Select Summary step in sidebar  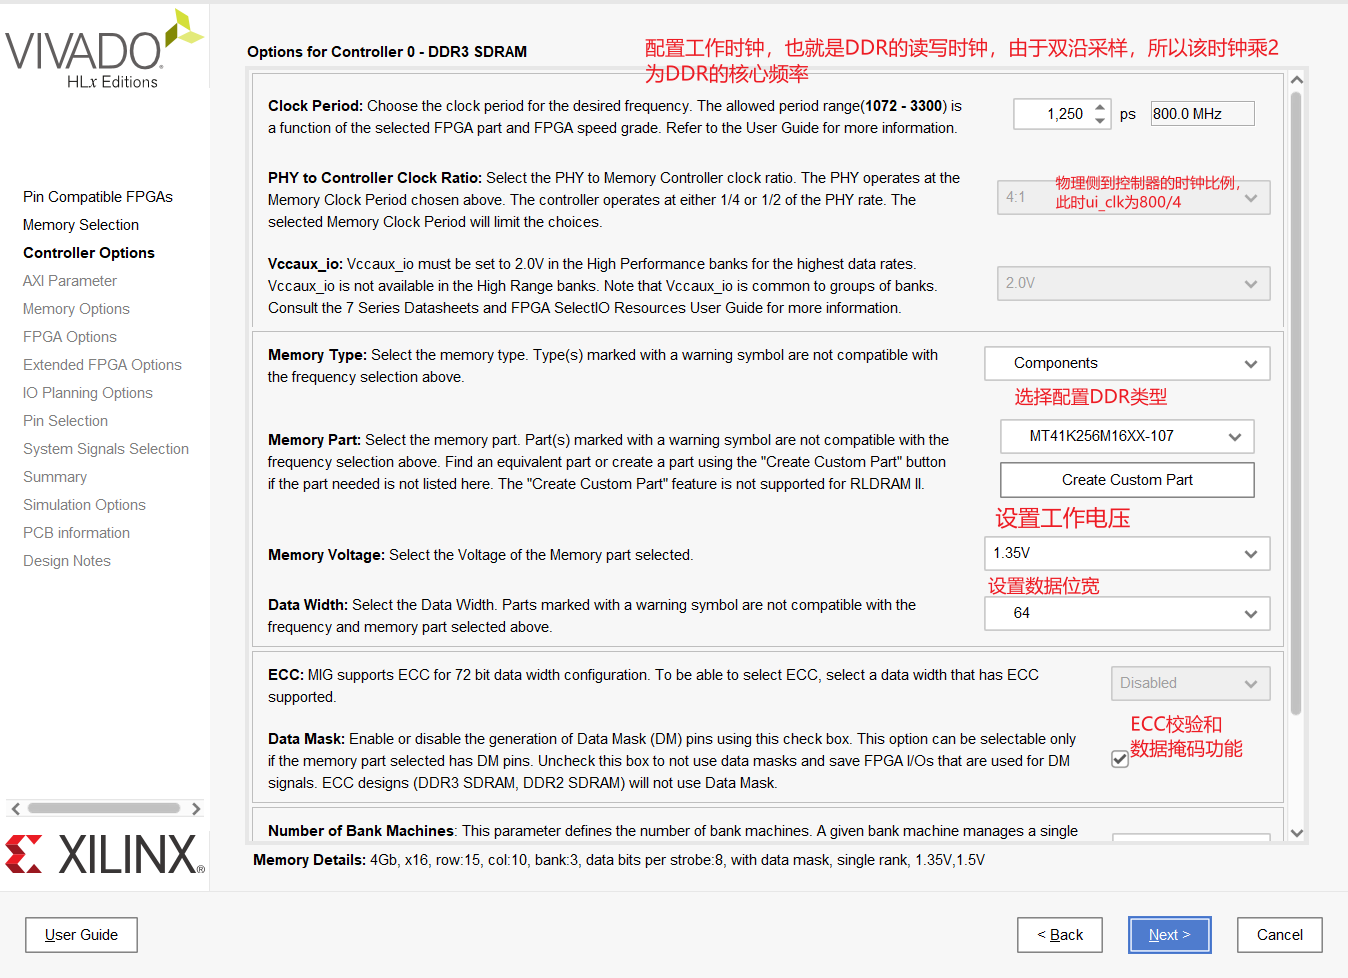[55, 477]
